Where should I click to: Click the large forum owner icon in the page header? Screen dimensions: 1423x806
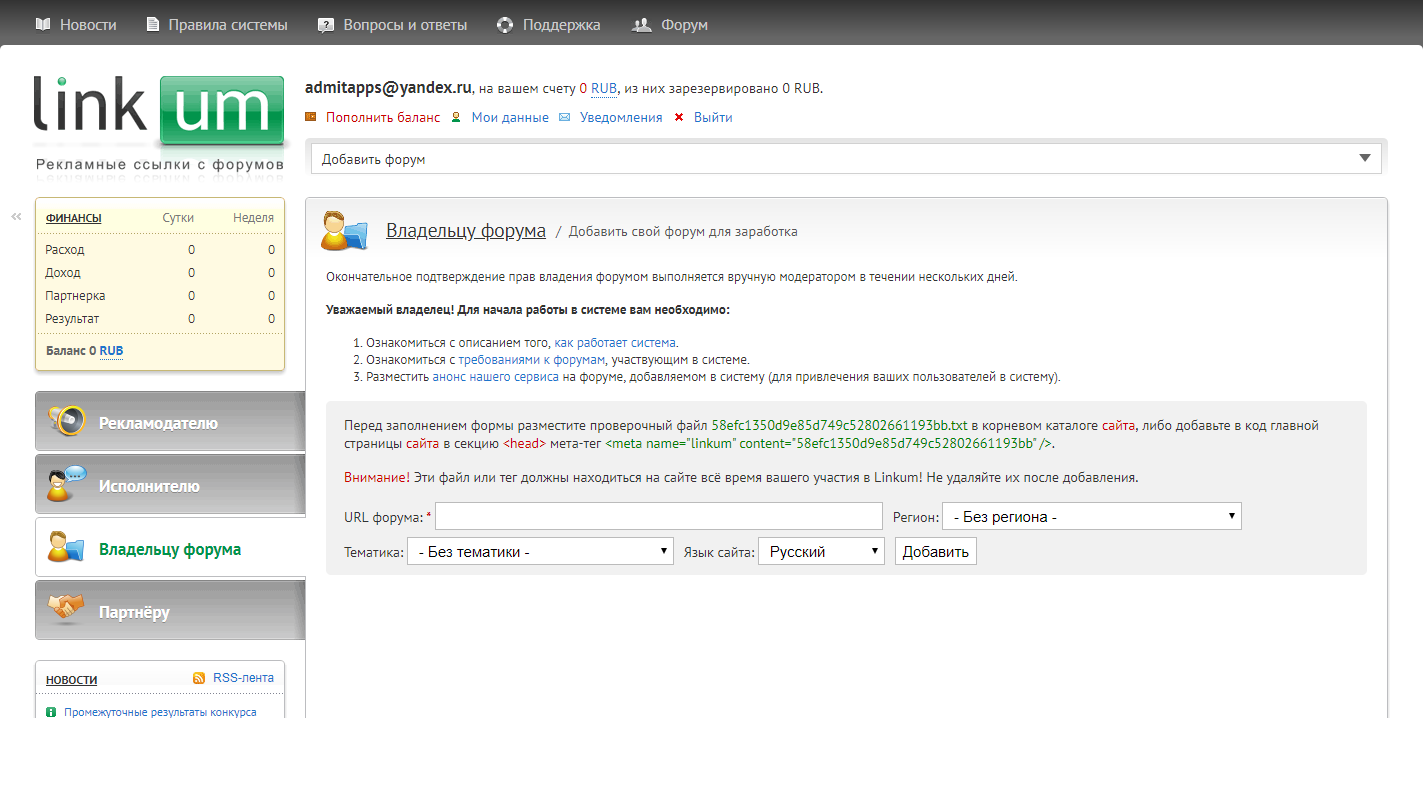point(345,231)
